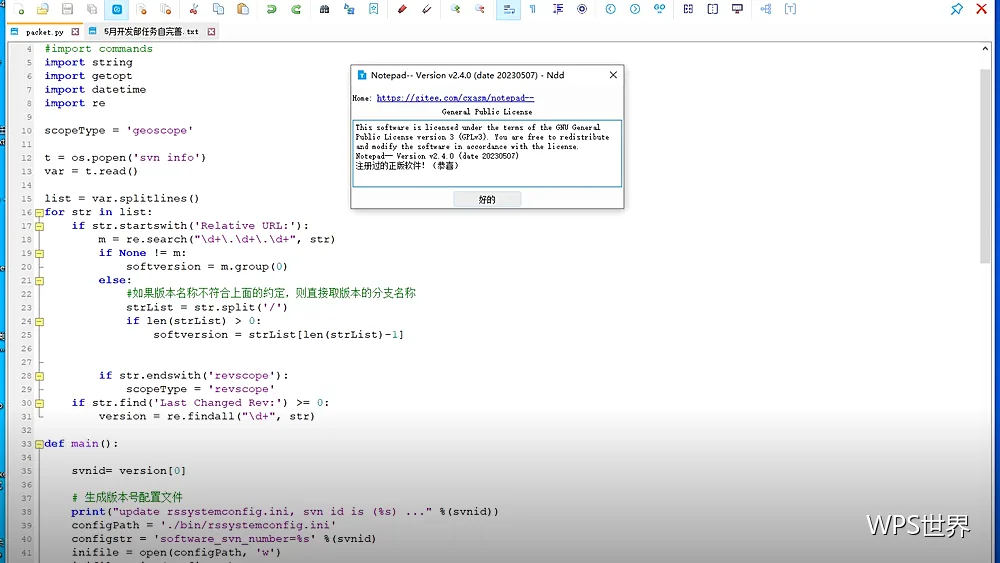Close the packet.py tab

click(75, 31)
